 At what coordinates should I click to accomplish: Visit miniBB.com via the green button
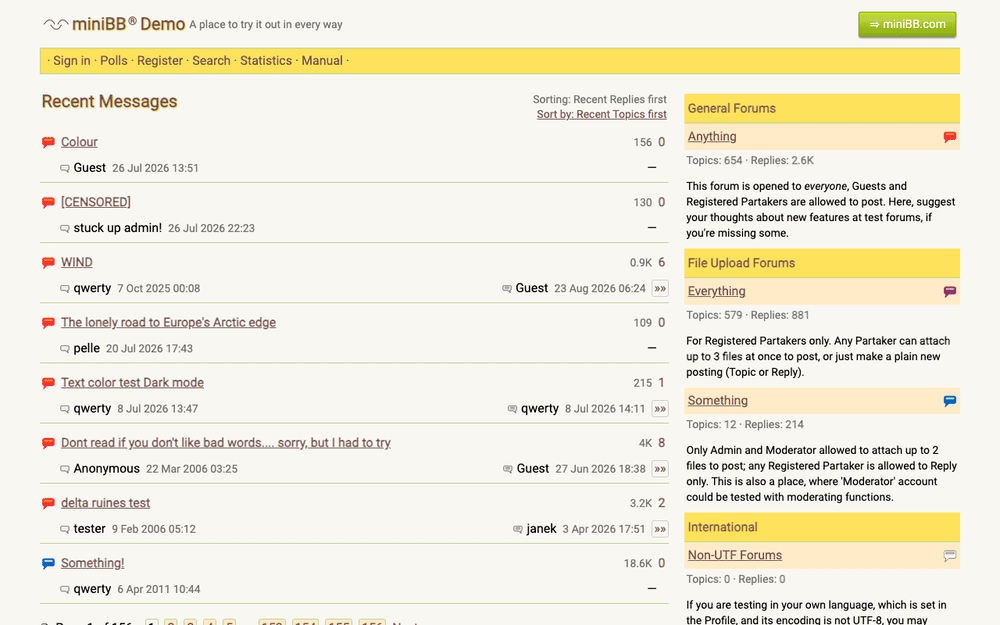pos(907,24)
